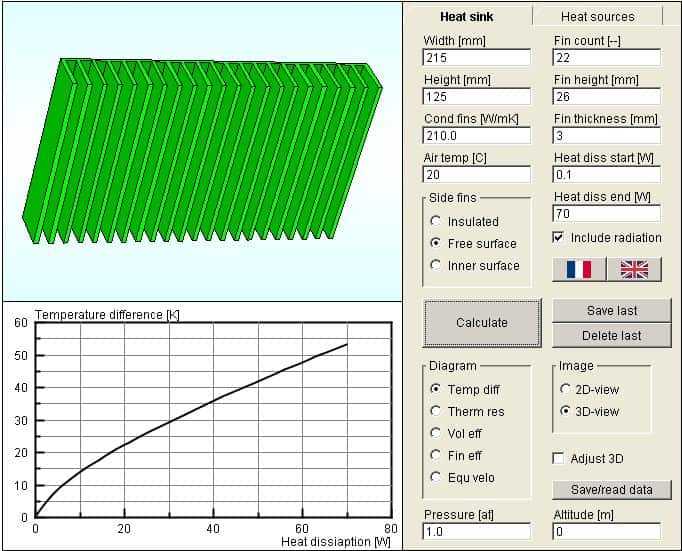This screenshot has width=682, height=551.
Task: Focus the Altitude [m] input field
Action: (x=607, y=531)
